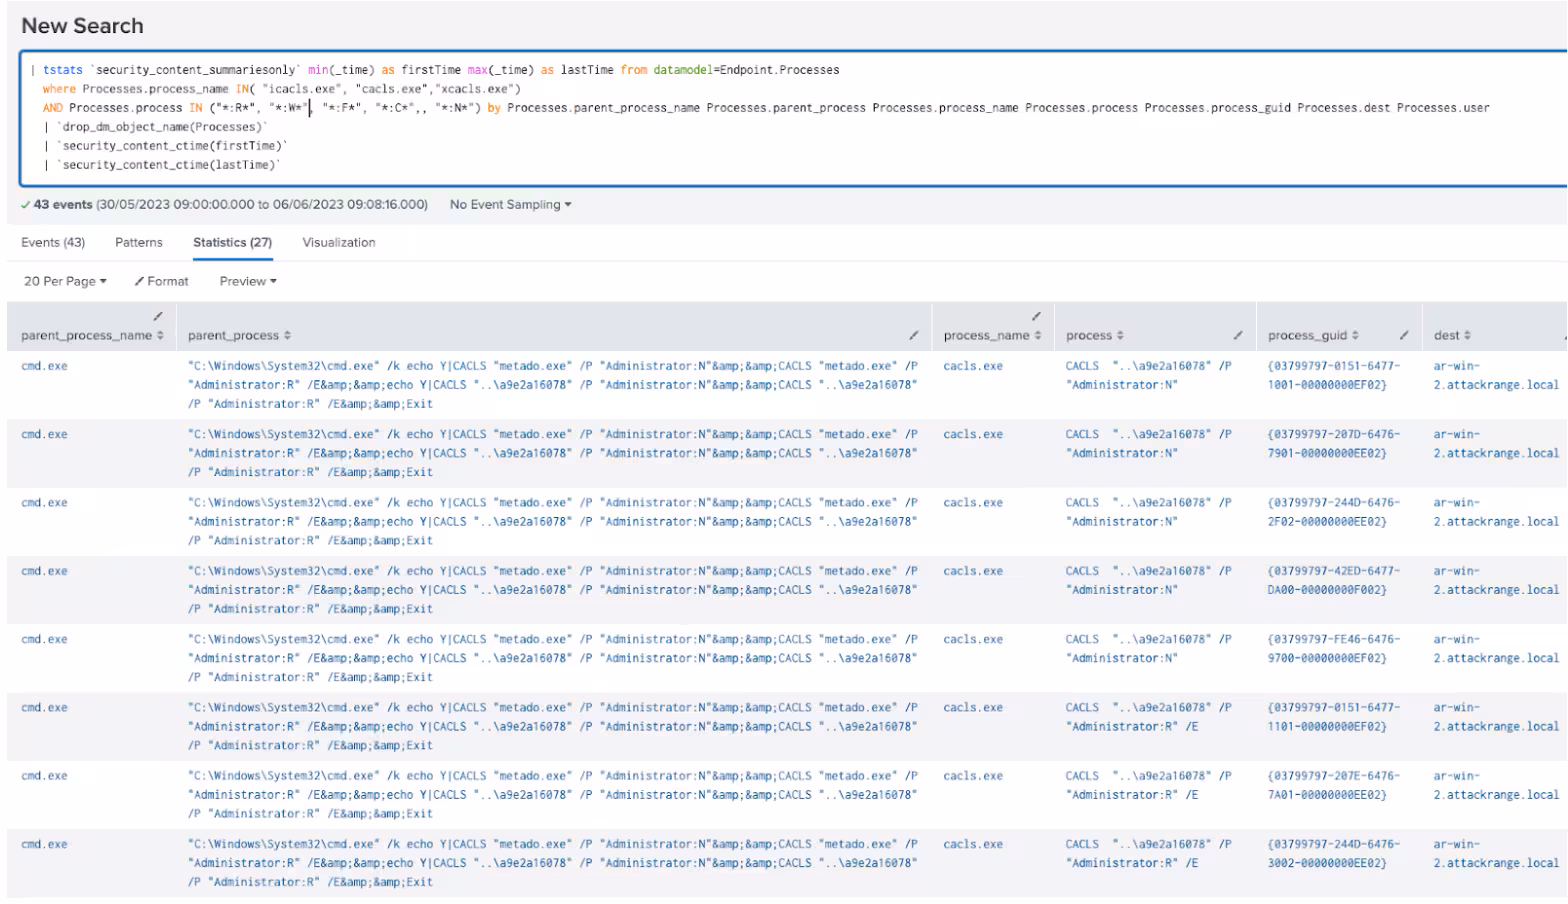This screenshot has height=904, width=1568.
Task: Click the first cmd.exe link in results
Action: coord(45,367)
